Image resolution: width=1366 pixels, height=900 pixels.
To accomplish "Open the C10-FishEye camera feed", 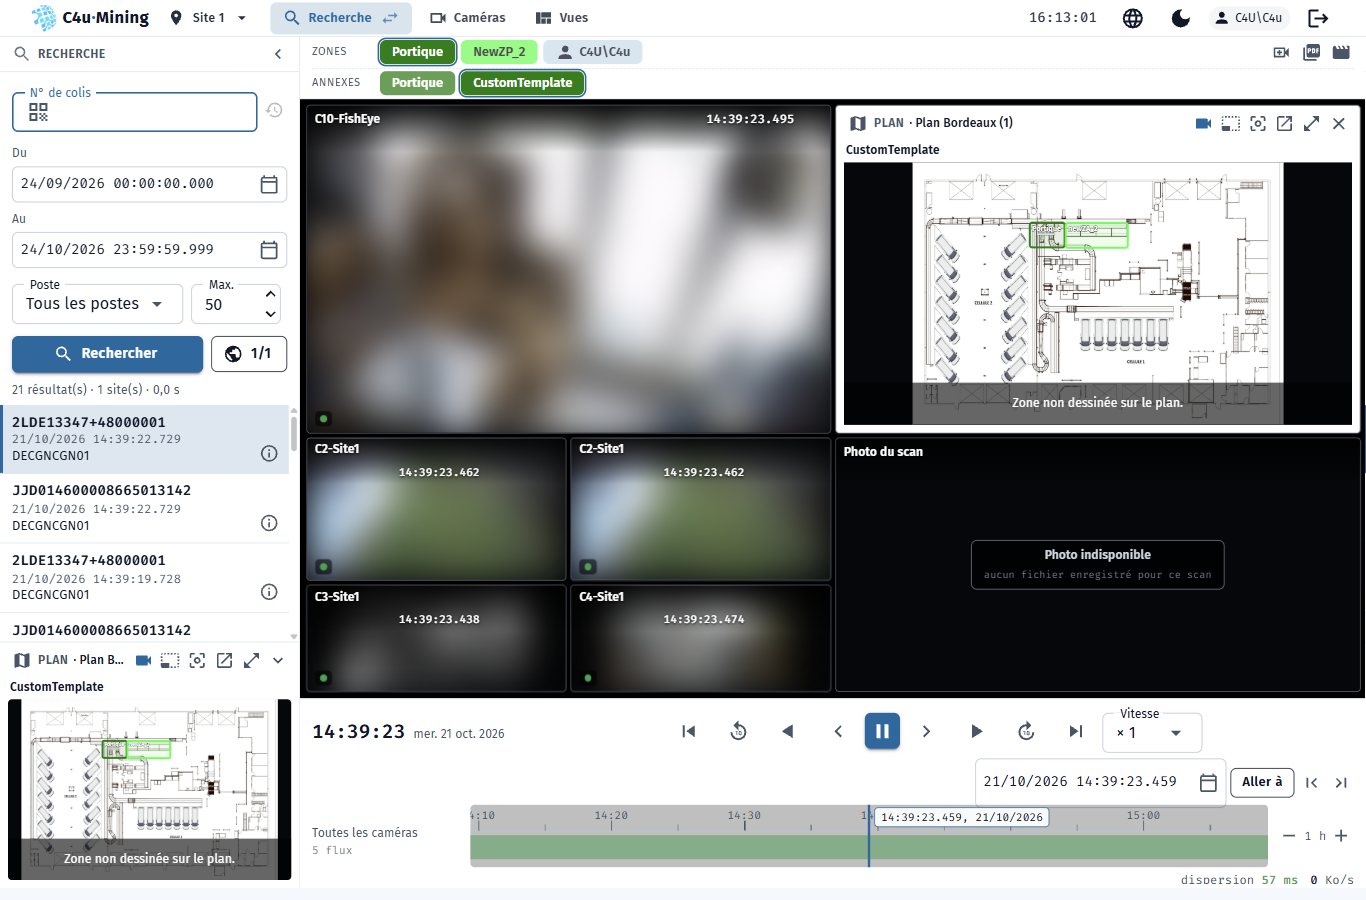I will click(568, 269).
